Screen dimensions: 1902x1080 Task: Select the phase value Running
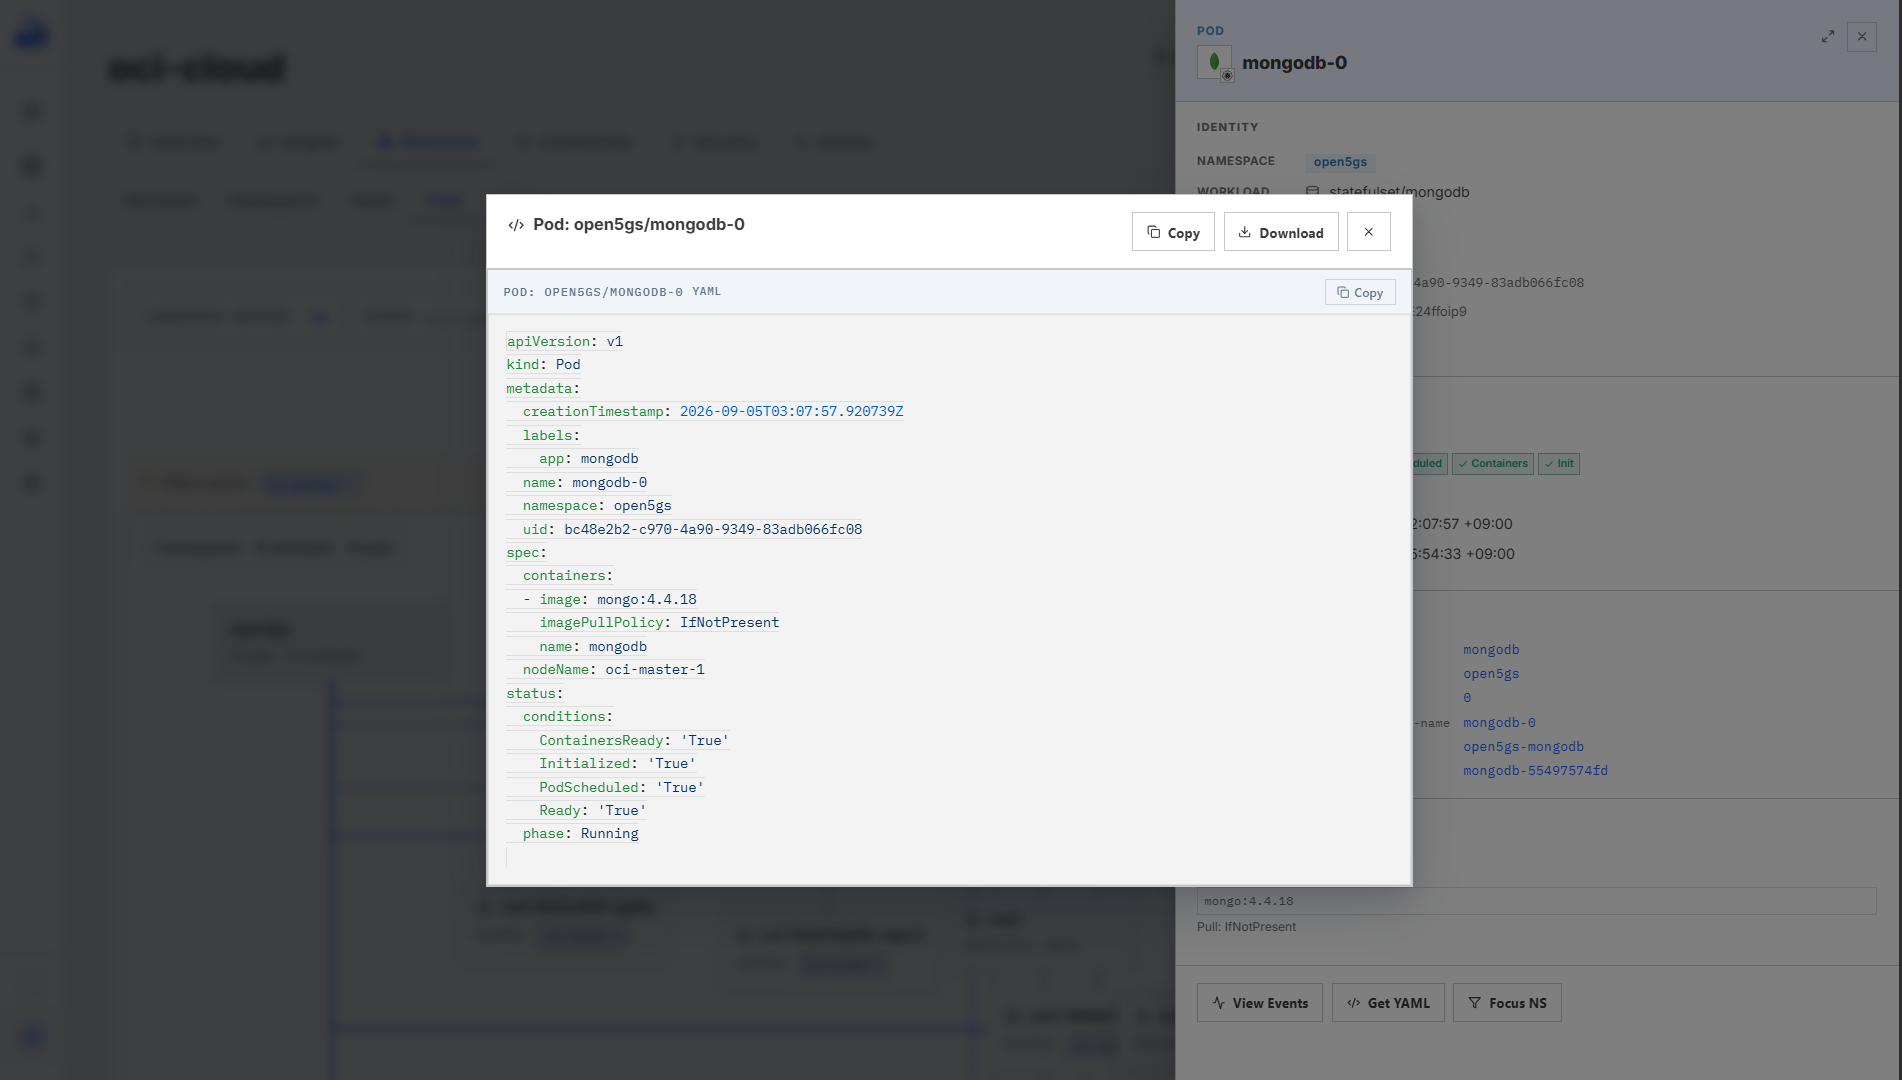pos(609,833)
